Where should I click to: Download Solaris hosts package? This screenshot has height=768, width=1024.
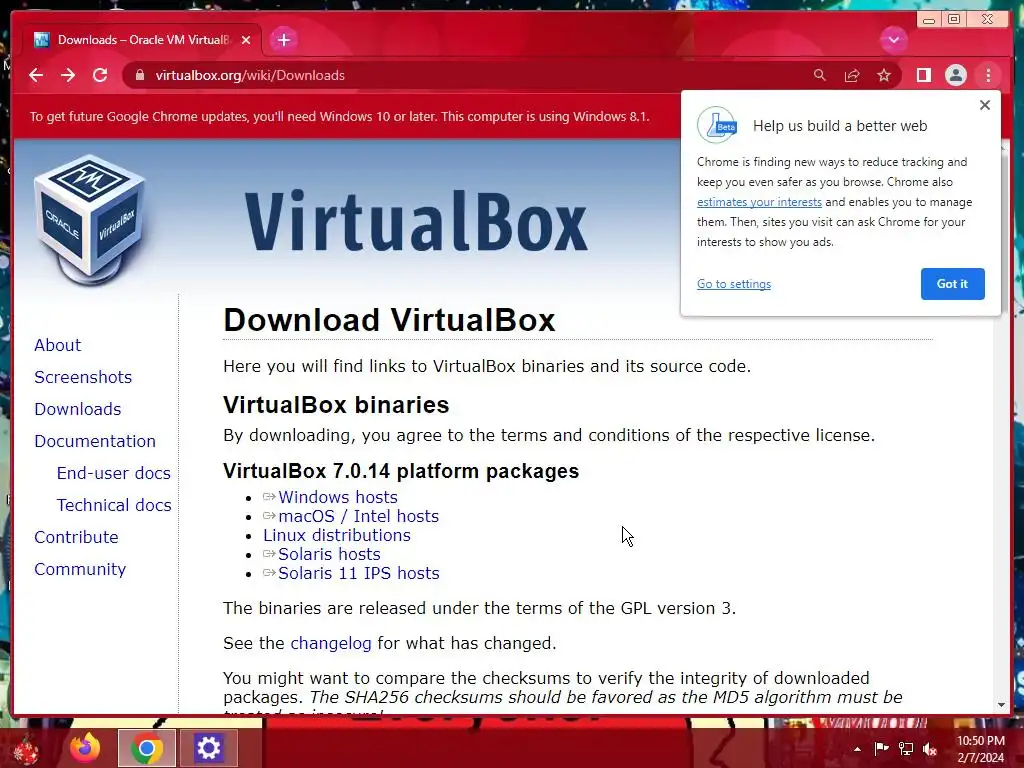point(329,554)
